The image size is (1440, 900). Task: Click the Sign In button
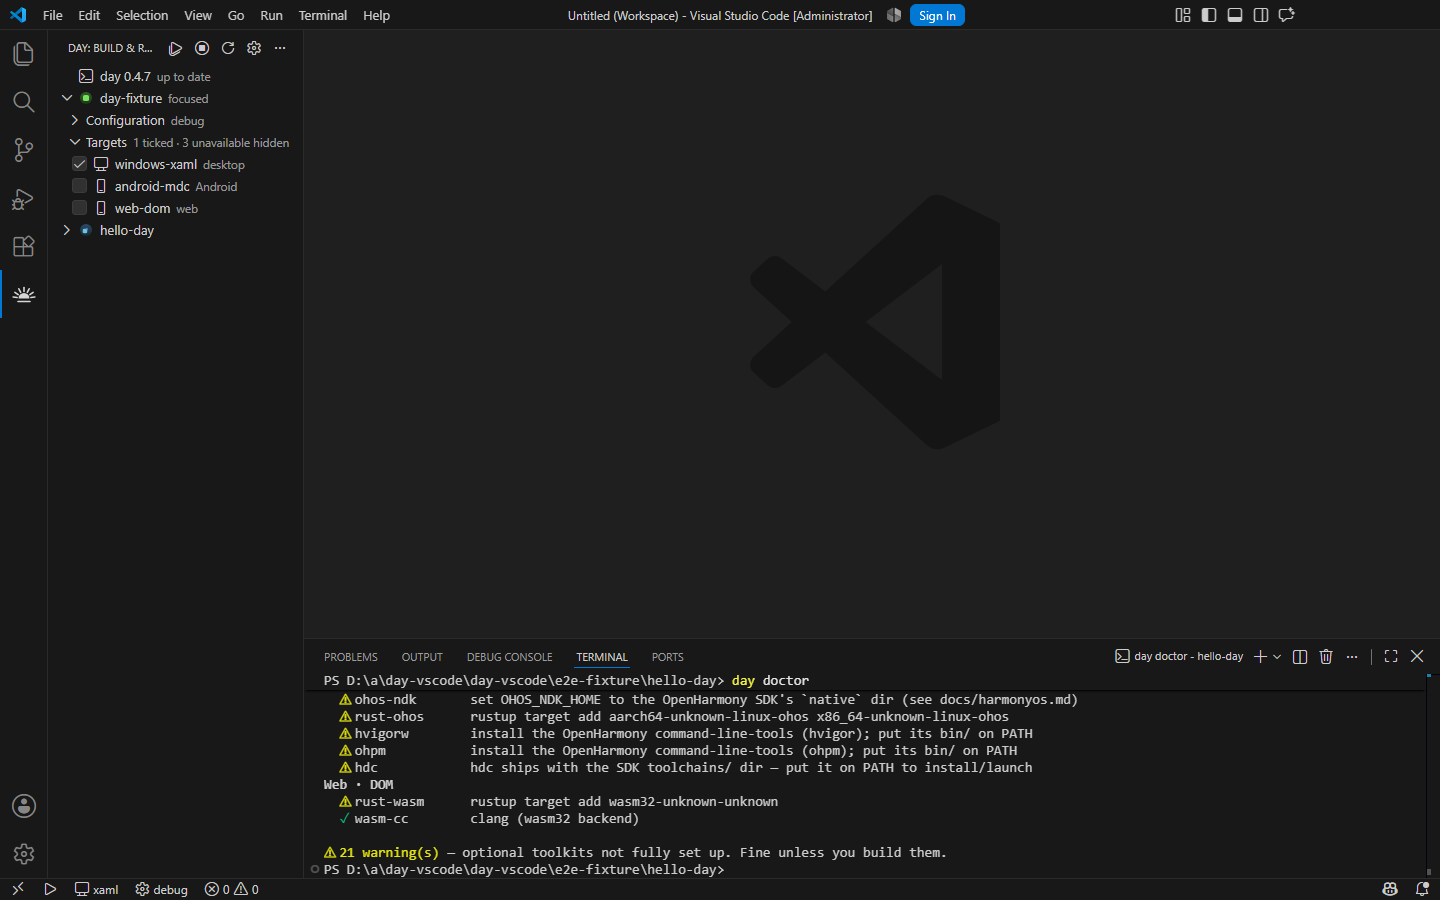(937, 15)
